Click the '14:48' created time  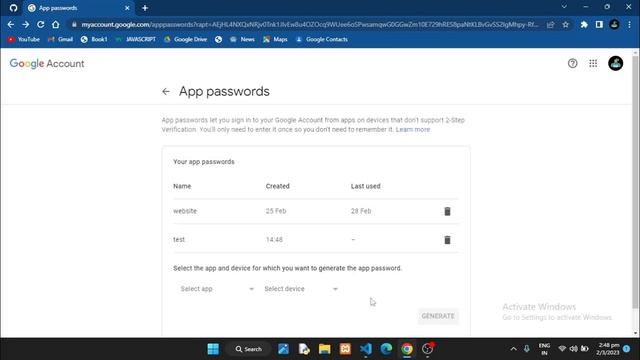[x=274, y=240]
